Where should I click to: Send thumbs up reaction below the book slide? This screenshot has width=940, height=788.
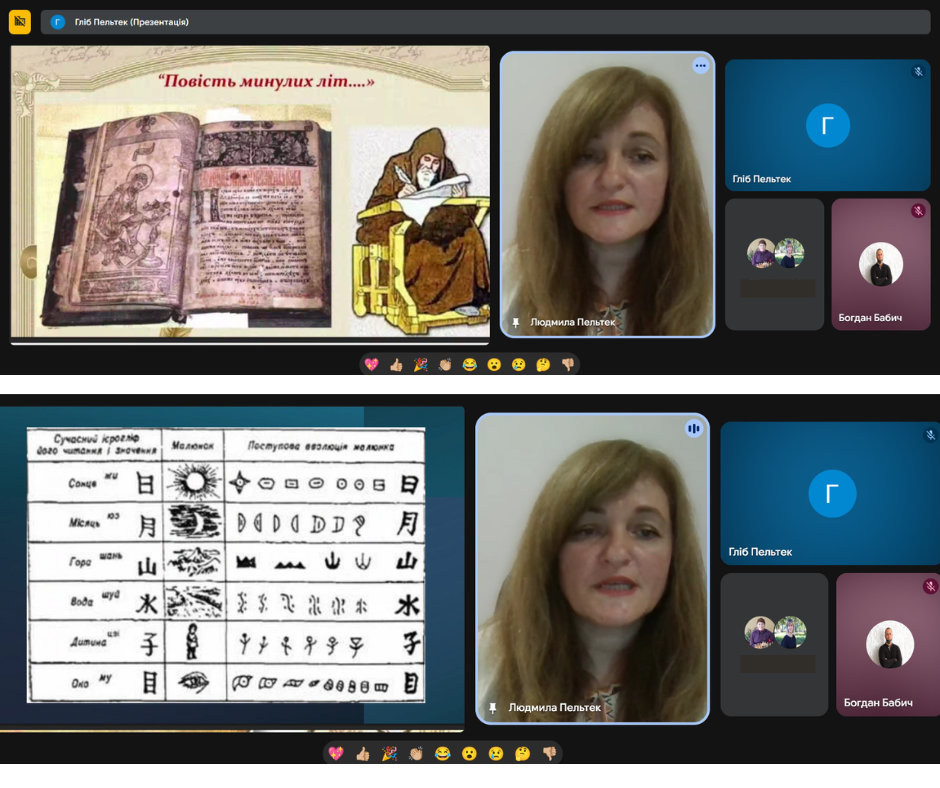(396, 365)
